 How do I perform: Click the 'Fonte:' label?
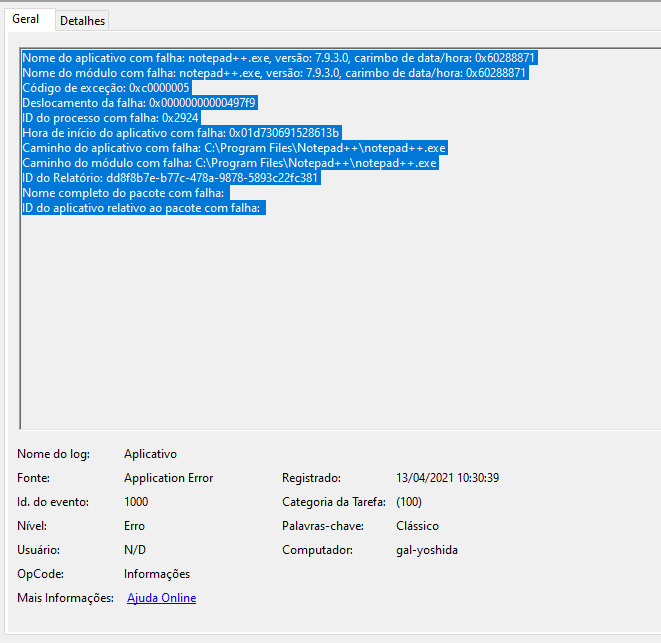coord(33,478)
